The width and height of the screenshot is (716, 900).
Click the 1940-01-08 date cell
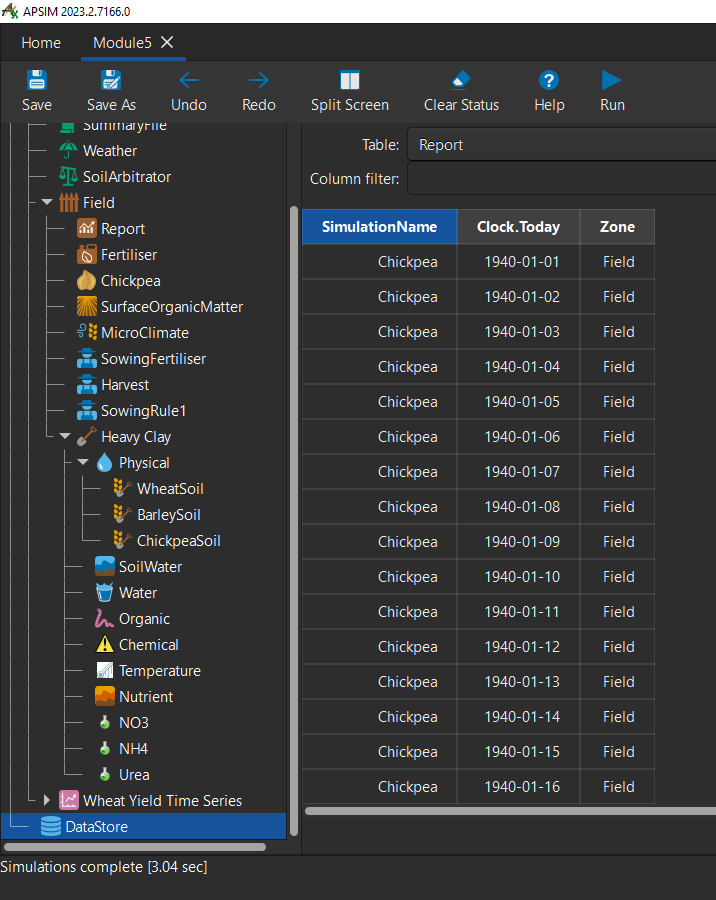(x=518, y=507)
